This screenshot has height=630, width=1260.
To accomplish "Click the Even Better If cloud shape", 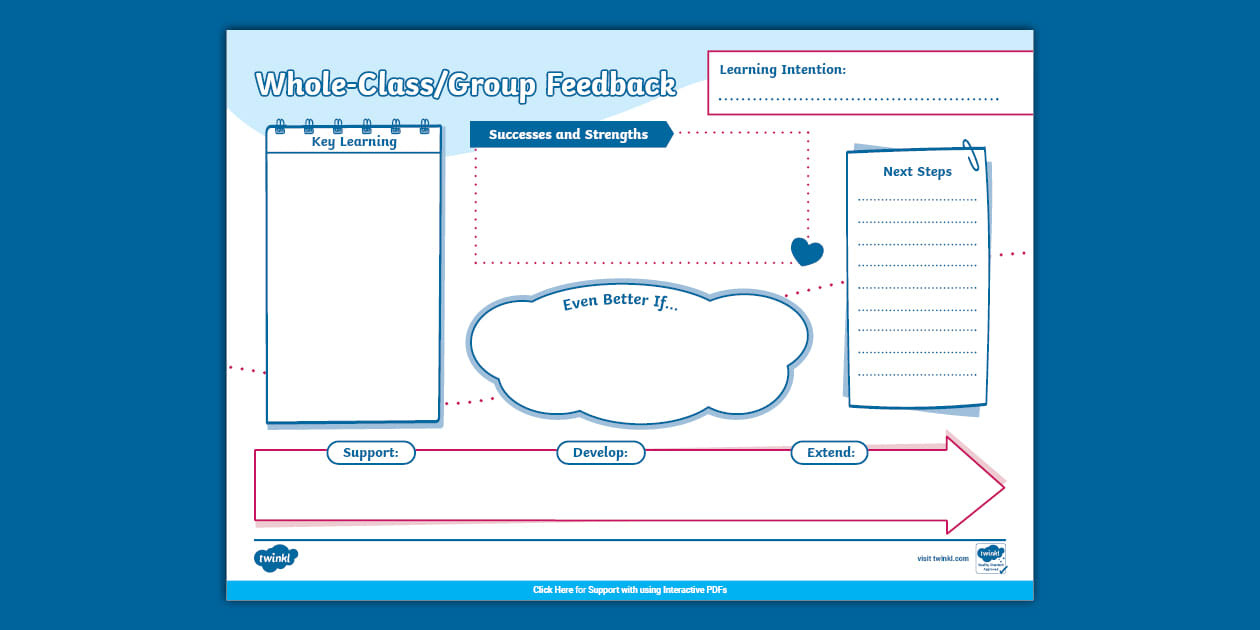I will tap(638, 358).
